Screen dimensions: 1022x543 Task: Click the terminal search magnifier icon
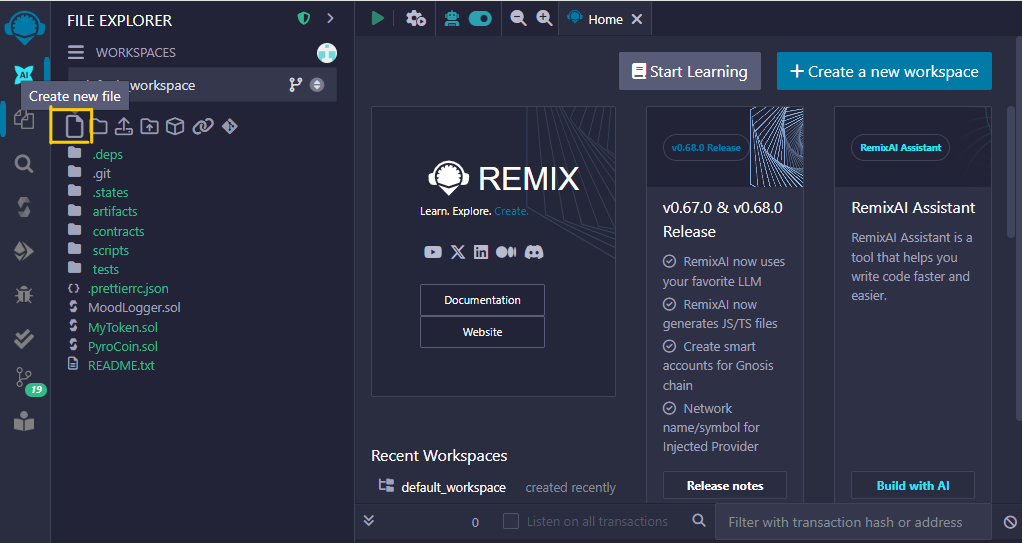[x=699, y=520]
